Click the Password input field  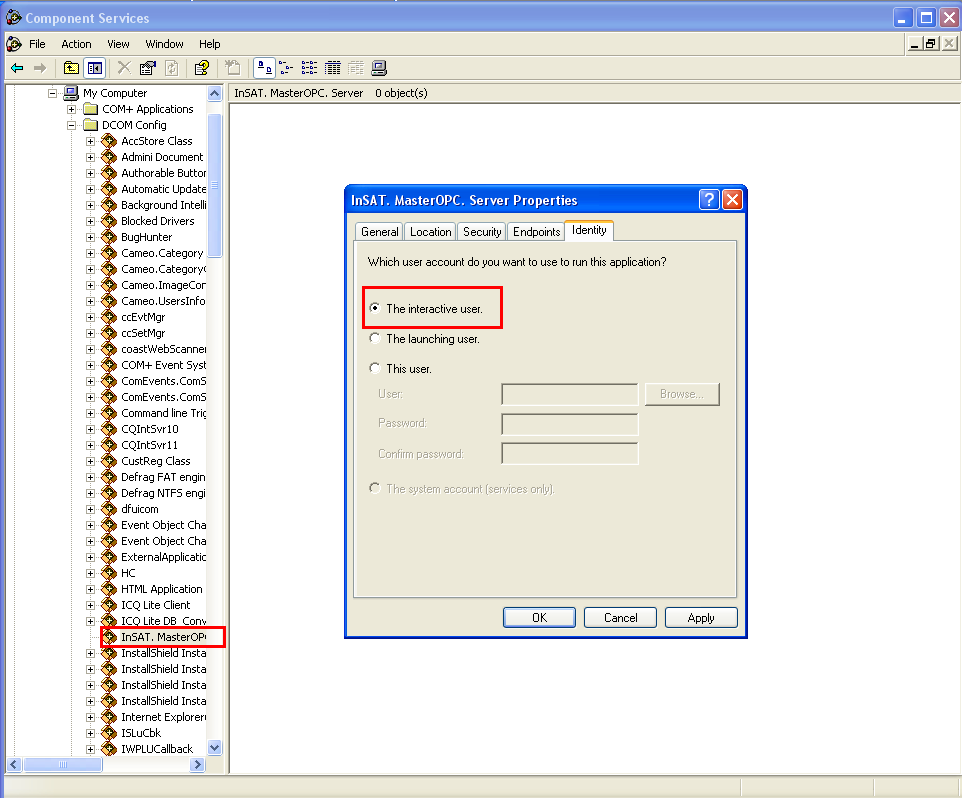(569, 424)
